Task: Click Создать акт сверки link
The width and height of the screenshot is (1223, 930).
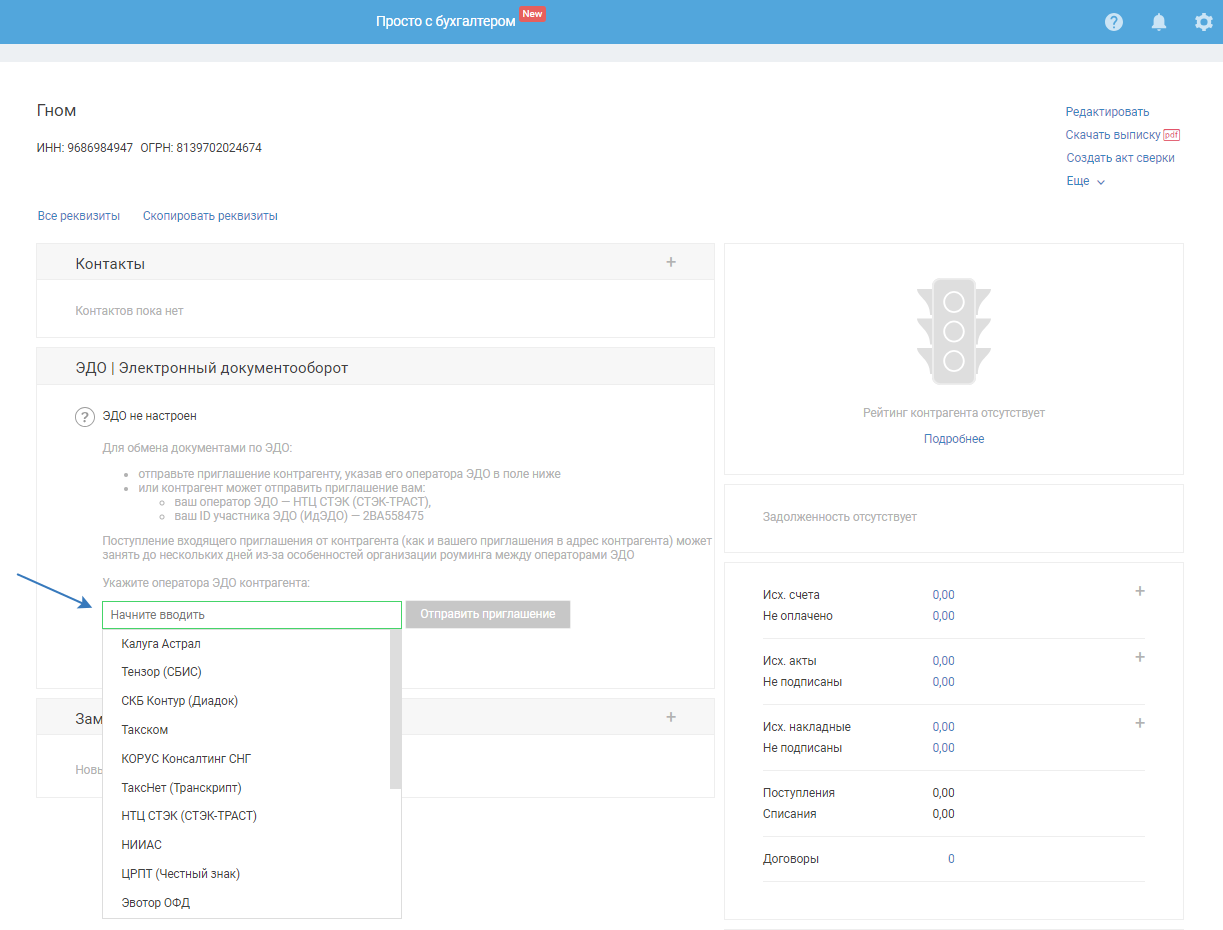Action: tap(1121, 158)
